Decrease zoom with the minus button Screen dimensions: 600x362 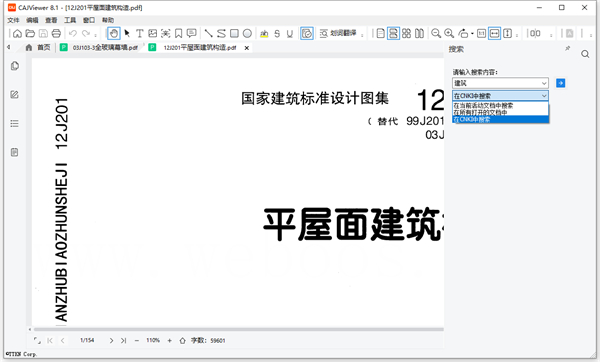[x=137, y=340]
